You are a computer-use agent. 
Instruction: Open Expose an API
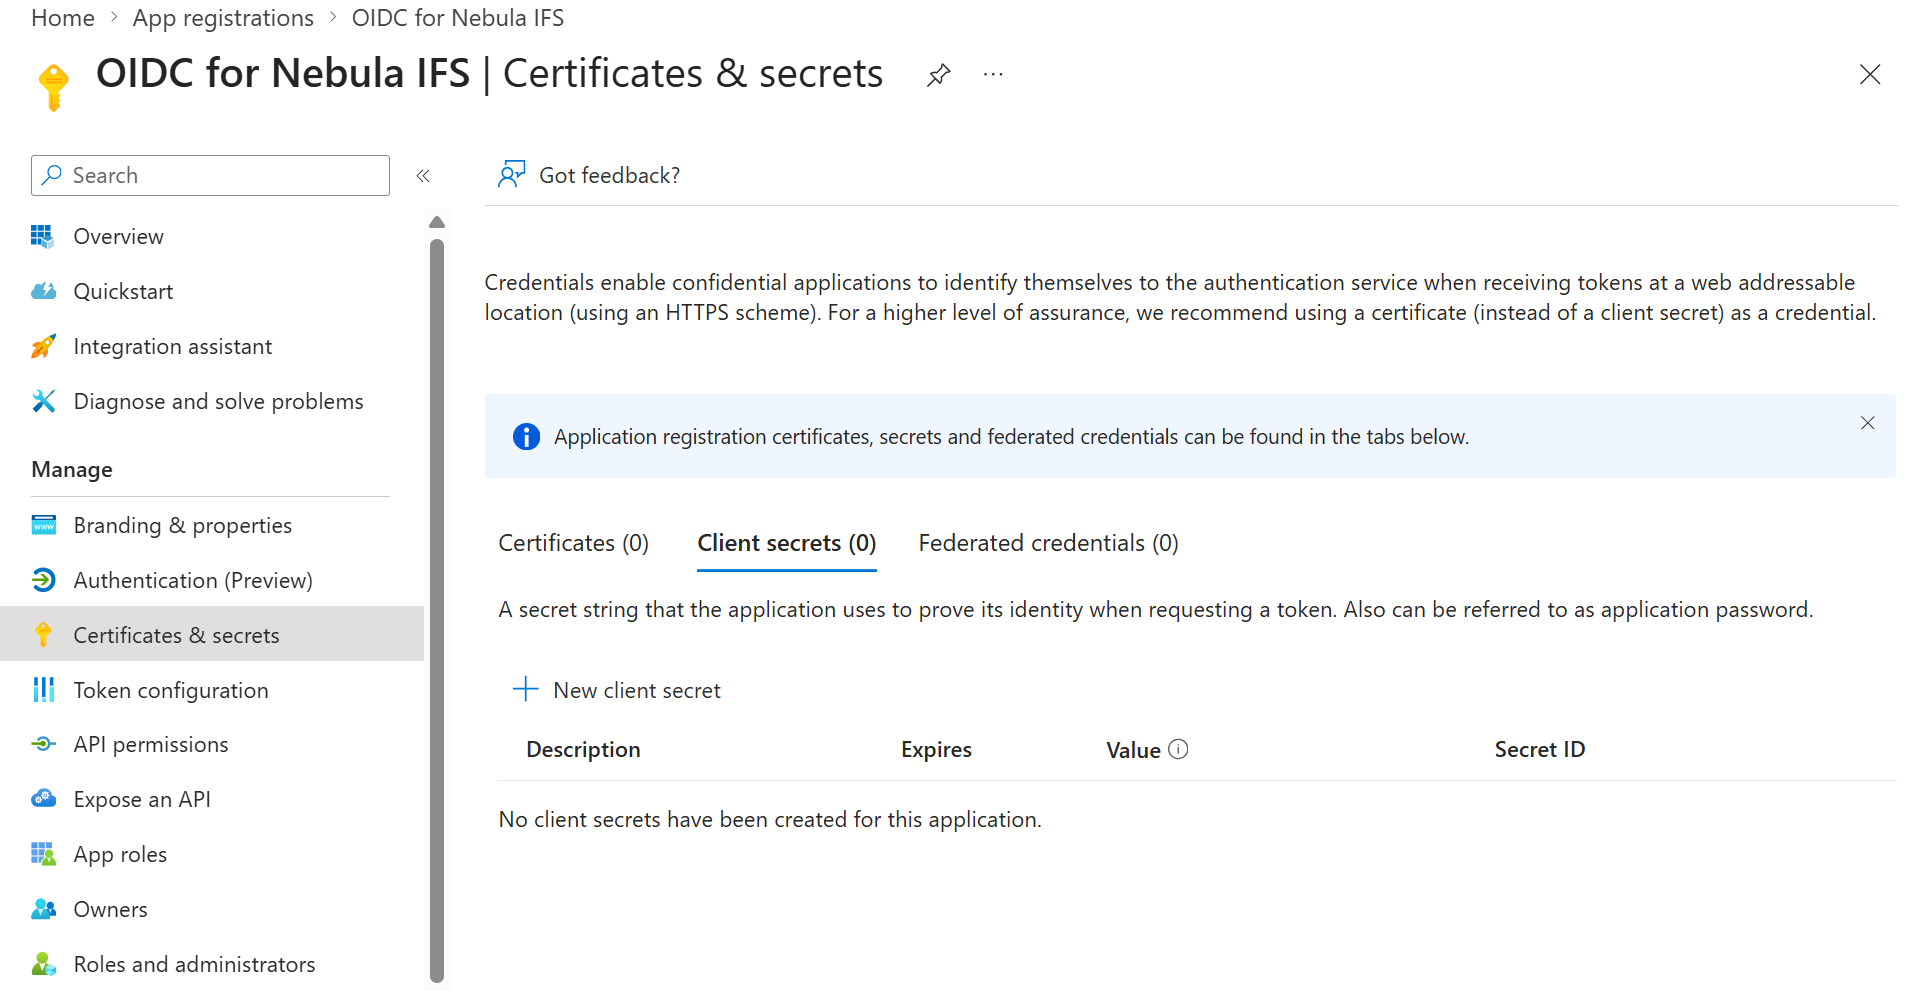coord(142,799)
